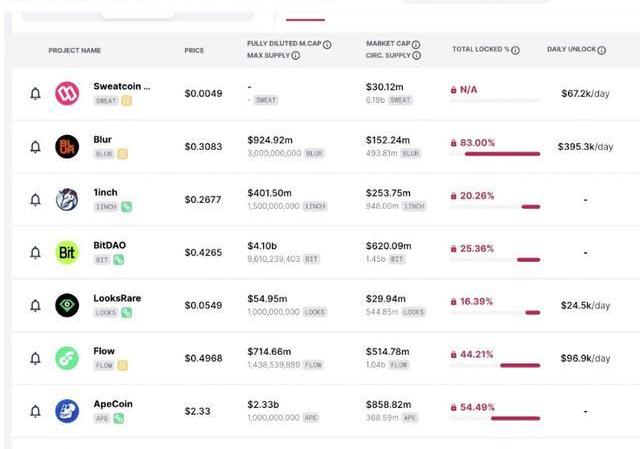640x449 pixels.
Task: Open the LooksRare project name link
Action: (117, 298)
